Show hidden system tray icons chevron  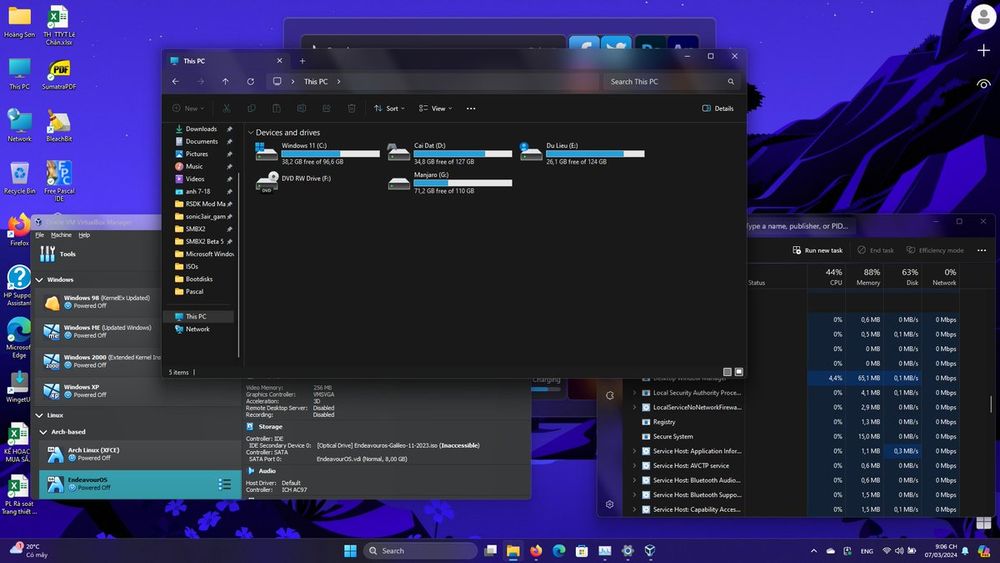tap(814, 551)
